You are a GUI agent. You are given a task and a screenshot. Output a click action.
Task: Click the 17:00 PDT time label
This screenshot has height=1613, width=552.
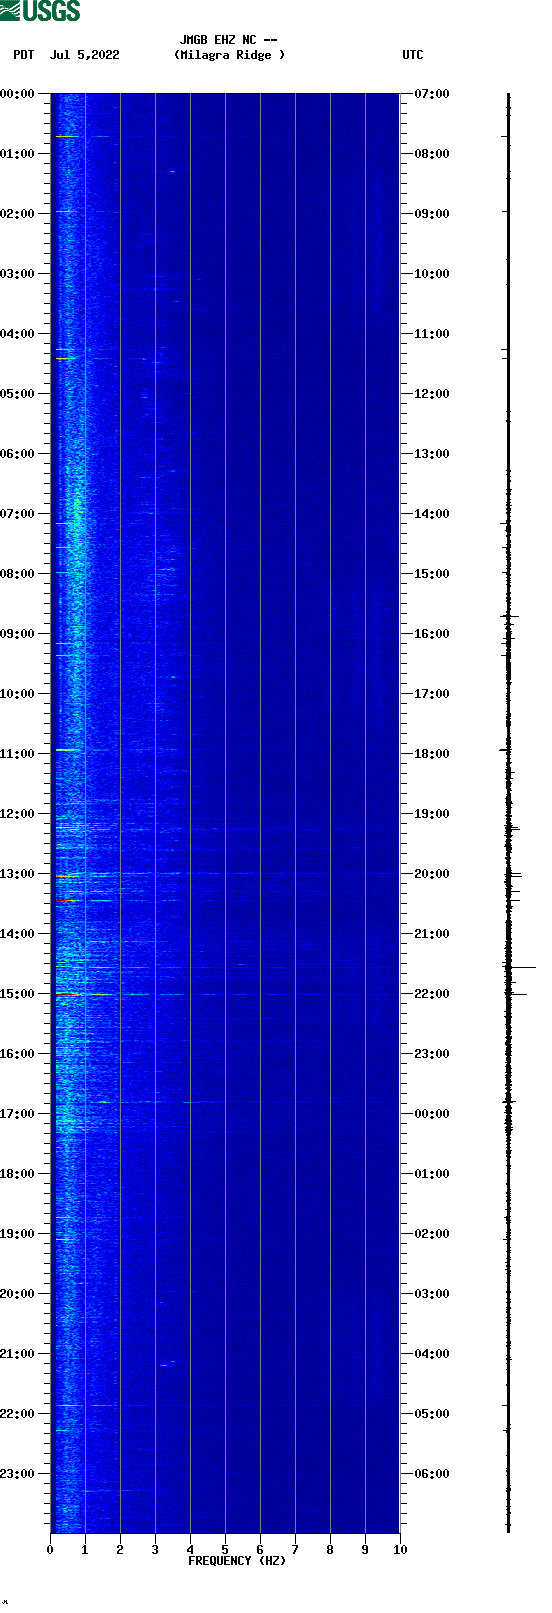click(x=18, y=1114)
